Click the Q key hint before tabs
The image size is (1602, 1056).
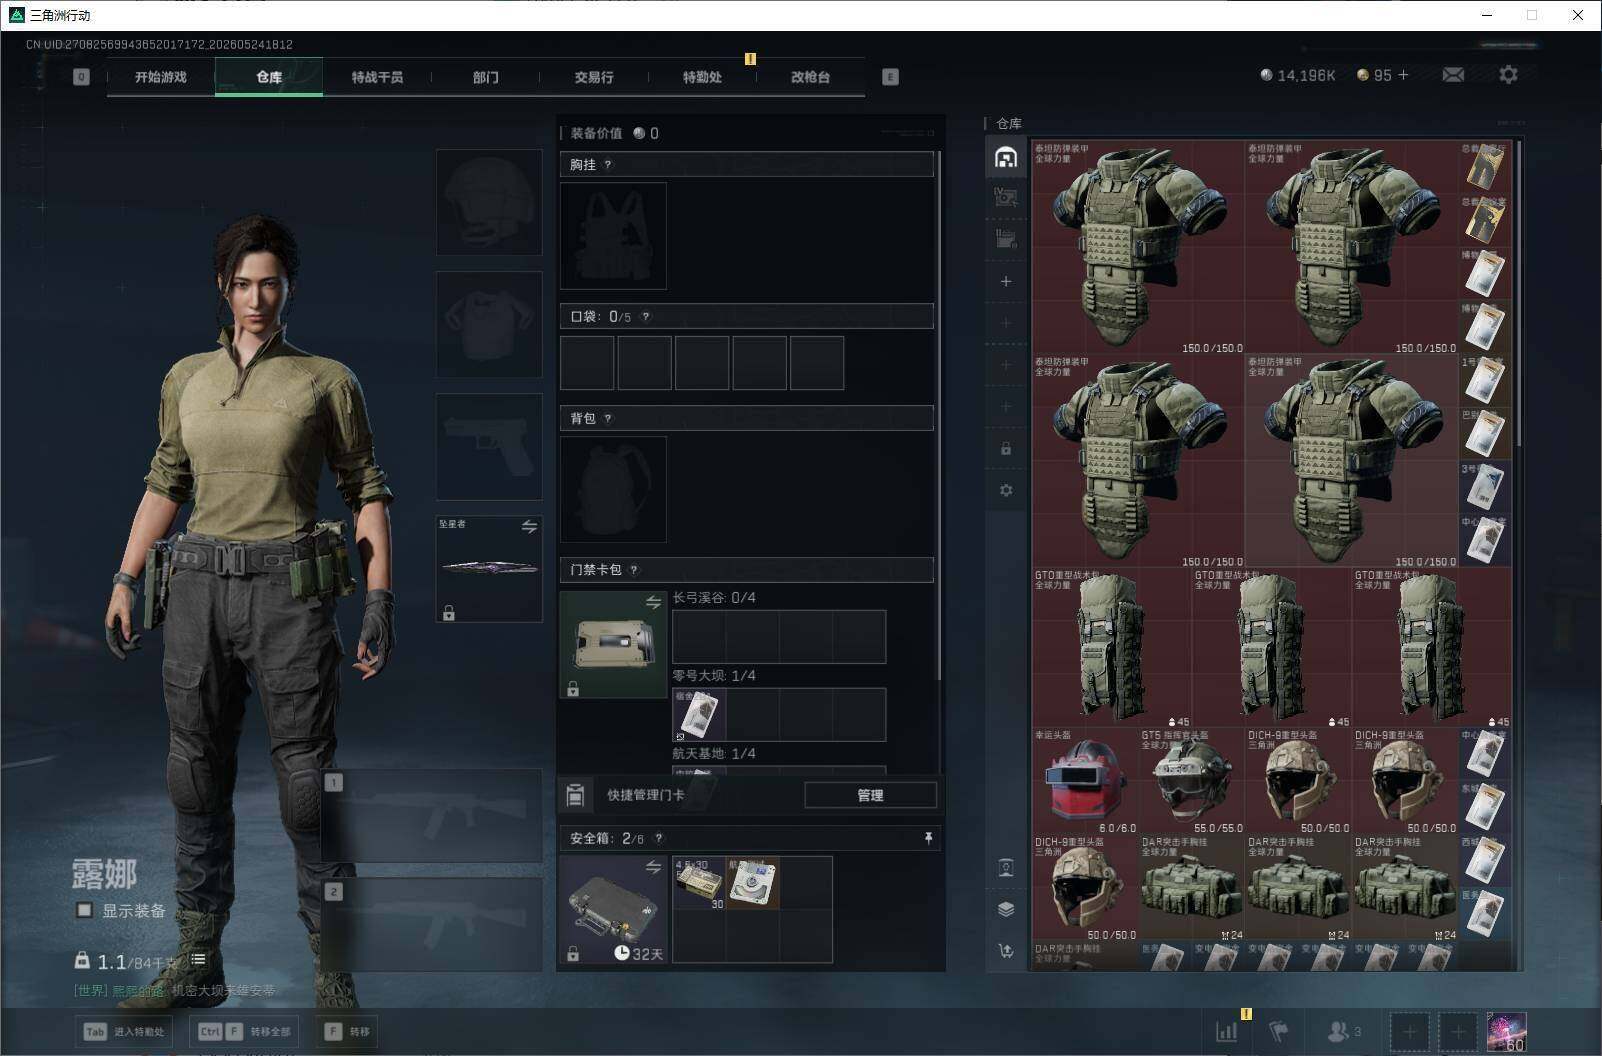(x=81, y=76)
